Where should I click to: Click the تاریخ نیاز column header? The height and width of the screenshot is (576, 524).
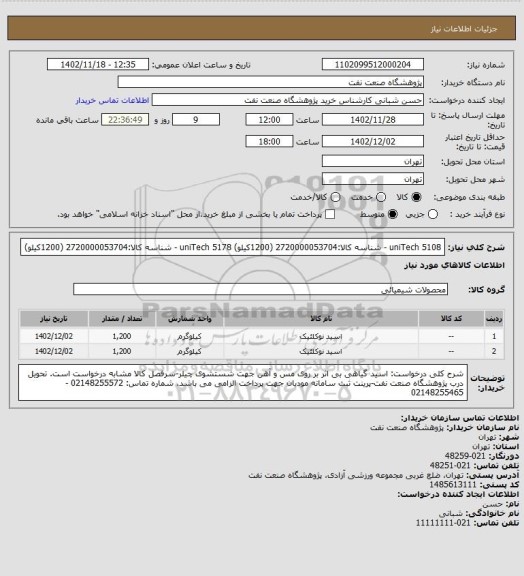coord(54,319)
